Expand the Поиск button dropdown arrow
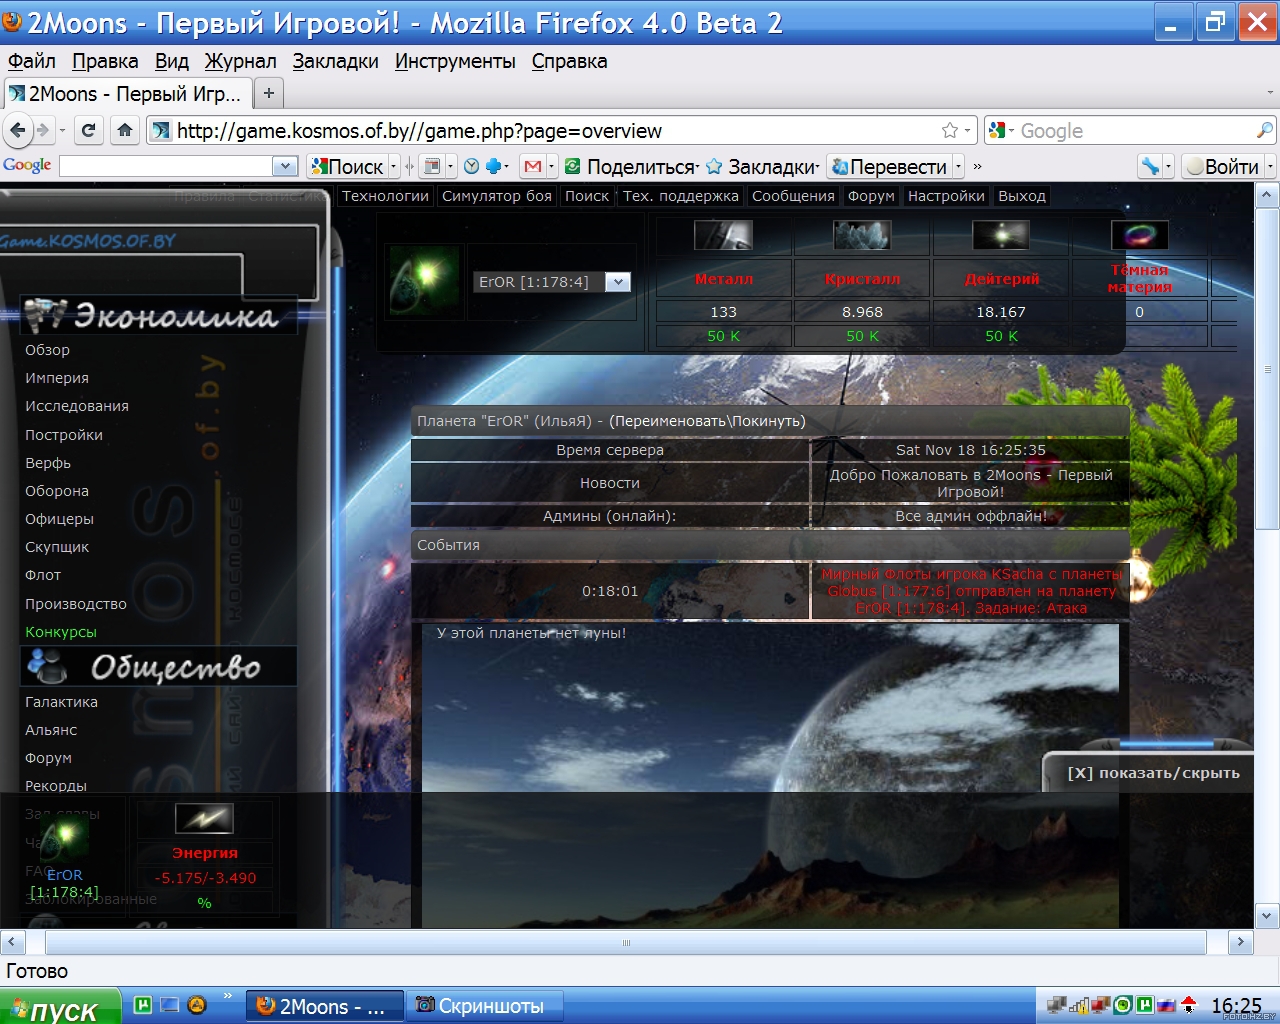Viewport: 1280px width, 1024px height. click(394, 166)
